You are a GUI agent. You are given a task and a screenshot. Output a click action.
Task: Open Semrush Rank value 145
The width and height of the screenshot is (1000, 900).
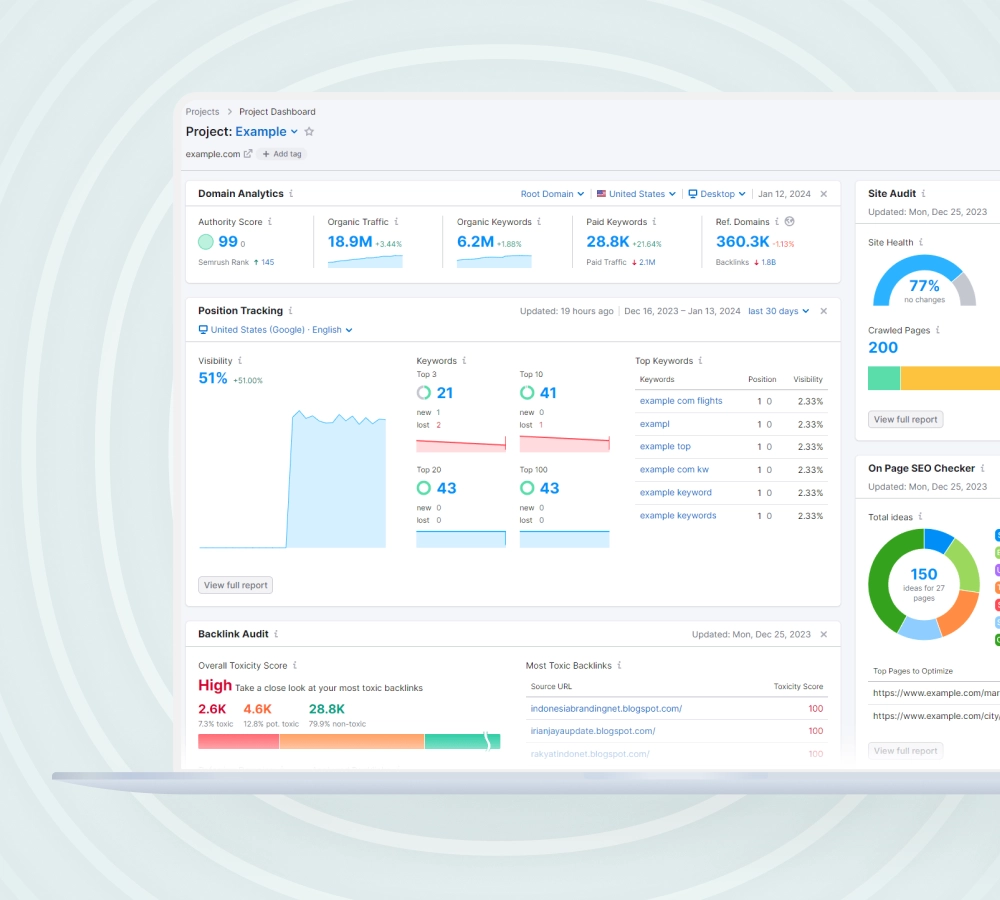click(x=267, y=262)
